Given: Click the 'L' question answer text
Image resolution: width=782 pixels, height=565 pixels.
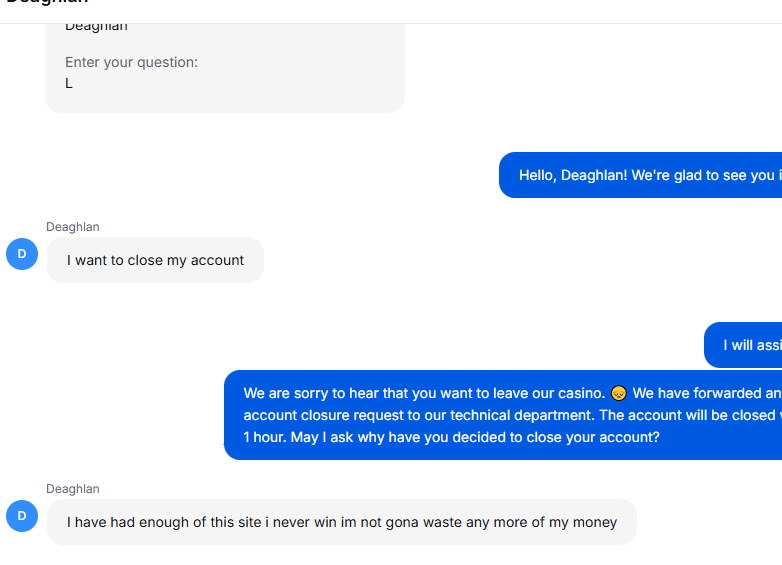Looking at the screenshot, I should tap(69, 83).
